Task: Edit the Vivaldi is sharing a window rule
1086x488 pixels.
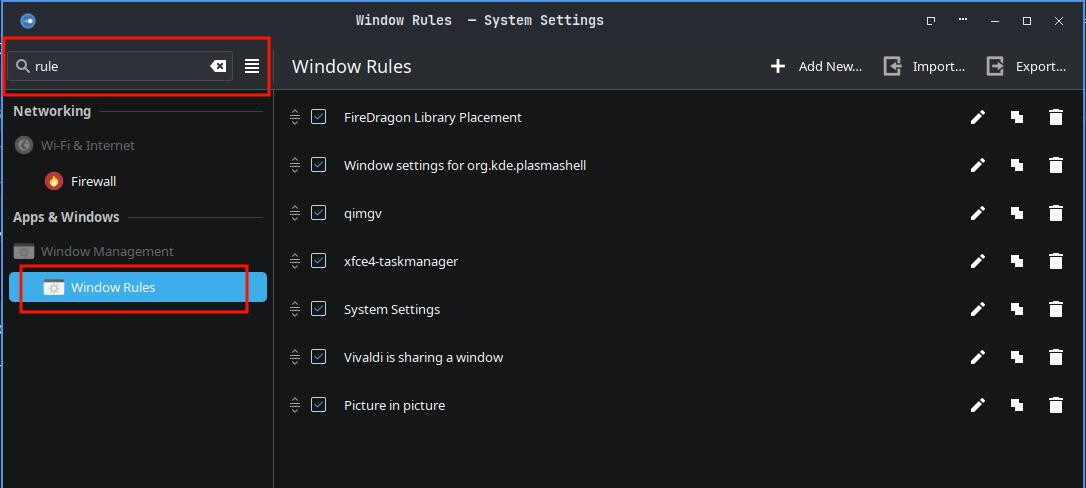Action: pos(978,357)
